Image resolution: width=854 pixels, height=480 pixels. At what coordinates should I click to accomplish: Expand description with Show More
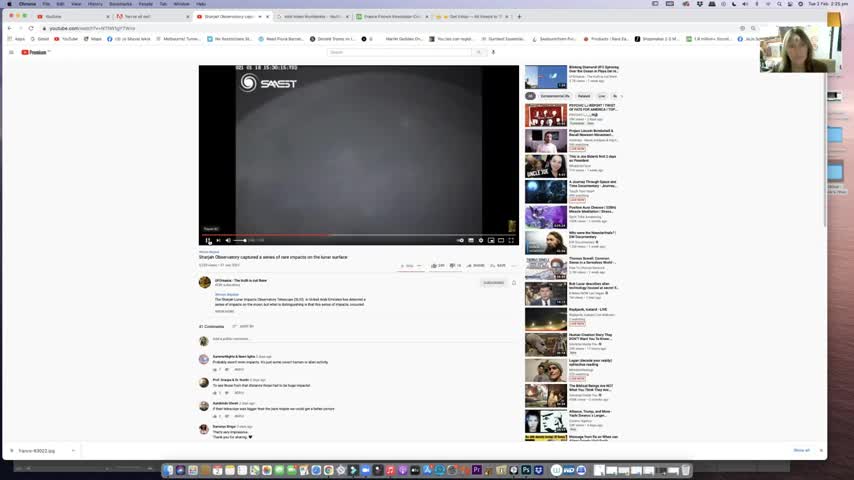pyautogui.click(x=224, y=311)
